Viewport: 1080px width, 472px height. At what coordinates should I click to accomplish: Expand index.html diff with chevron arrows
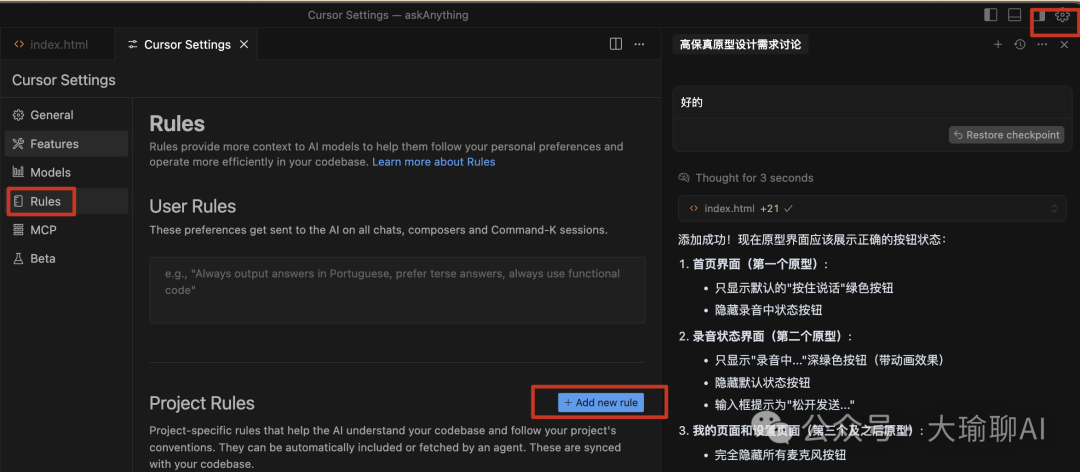pyautogui.click(x=1054, y=208)
